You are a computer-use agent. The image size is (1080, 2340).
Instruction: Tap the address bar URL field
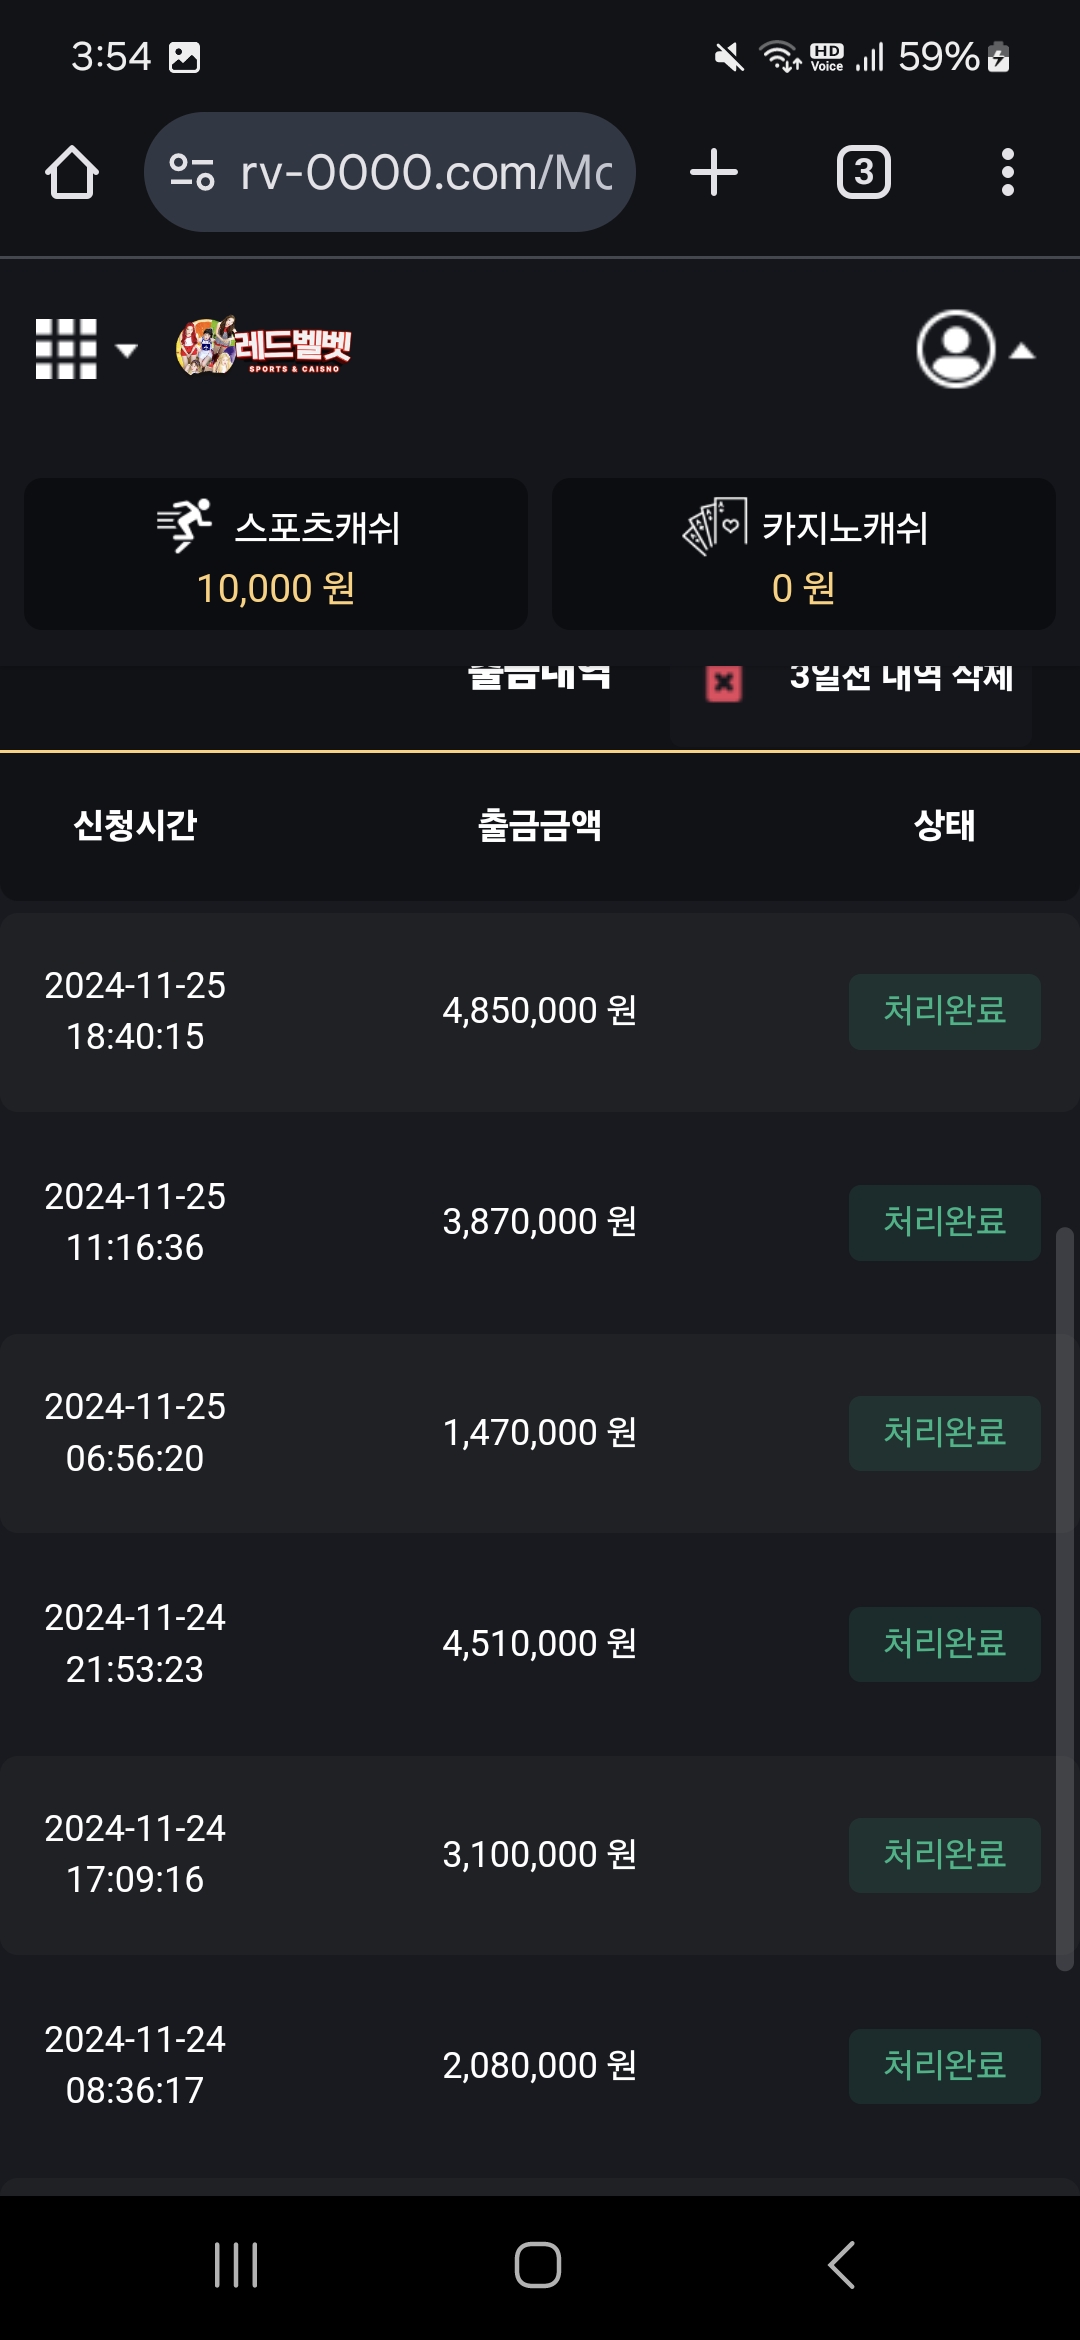coord(425,172)
